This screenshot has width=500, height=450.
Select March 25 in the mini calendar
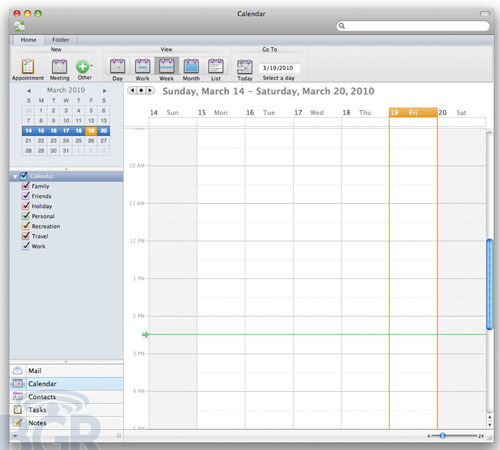click(x=78, y=141)
